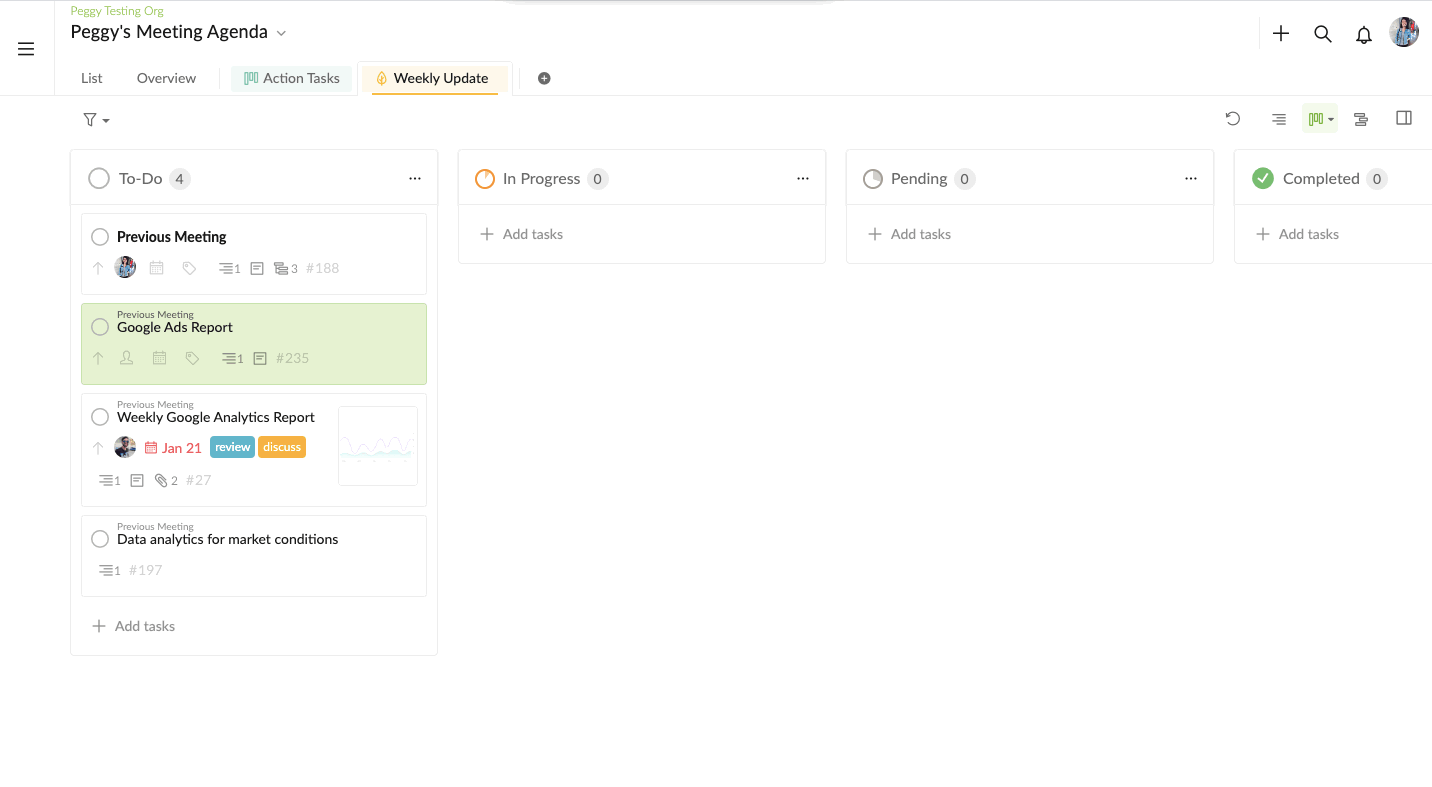Open the hamburger navigation menu
Screen dimensions: 1432x787
click(26, 49)
